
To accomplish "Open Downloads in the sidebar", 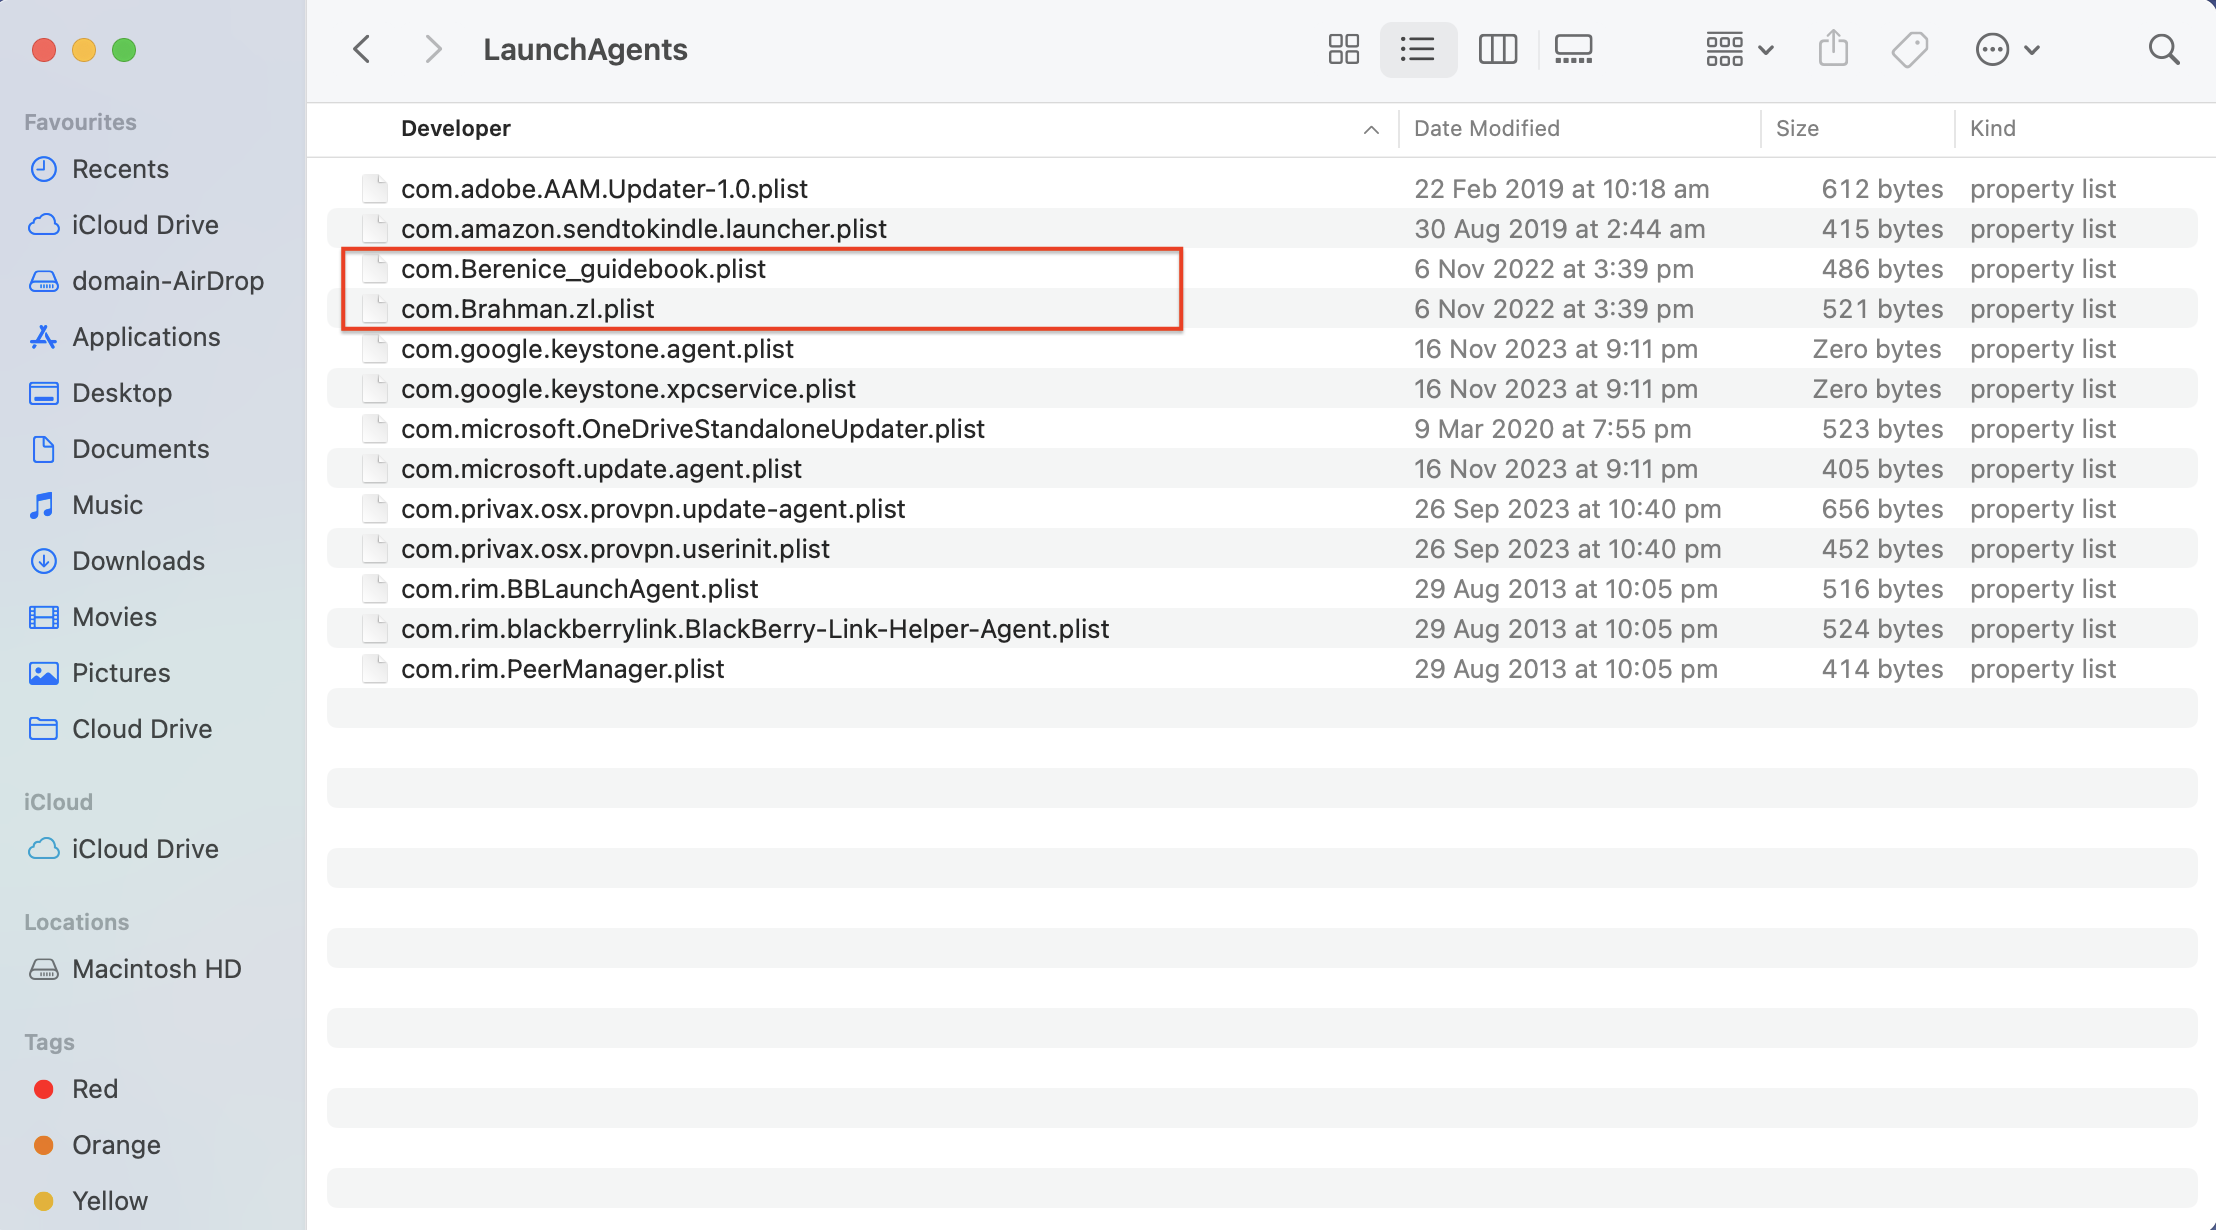I will pos(138,561).
